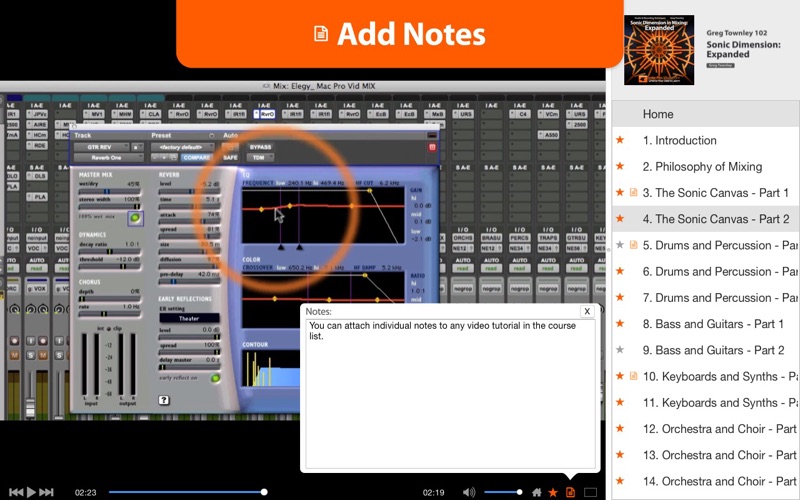The image size is (800, 500).
Task: Go to the home icon in the player bar
Action: (x=537, y=492)
